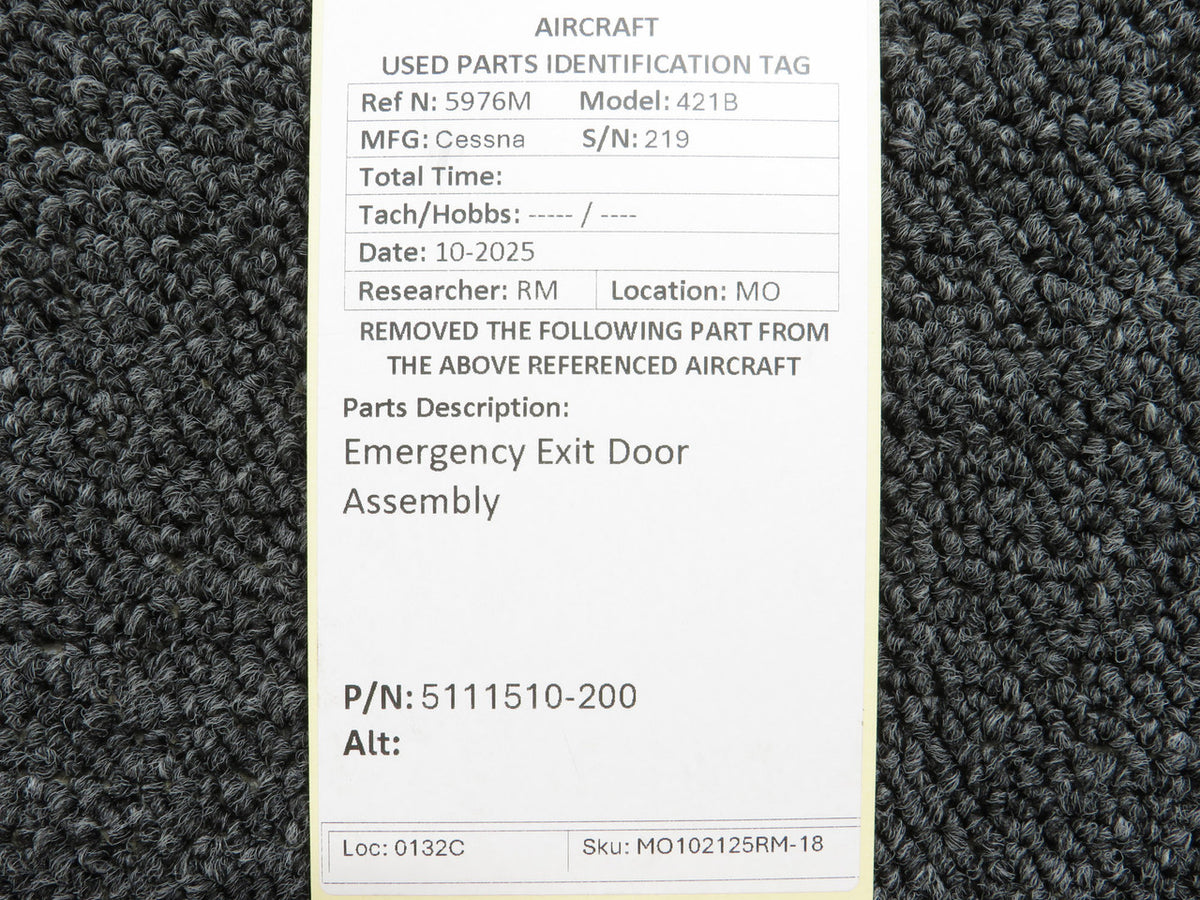The image size is (1200, 900).
Task: Click the 'REMOVED THE FOLLOWING PART FROM' line
Action: click(x=594, y=331)
